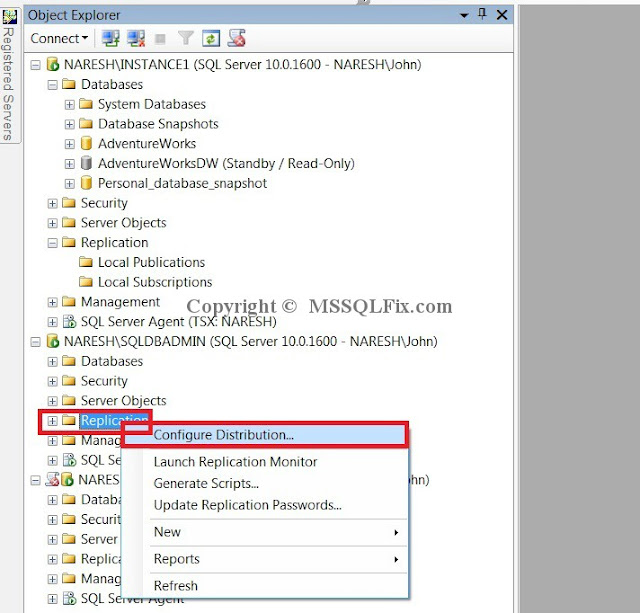
Task: Click the Personal_database_snapshot database icon
Action: click(x=86, y=183)
